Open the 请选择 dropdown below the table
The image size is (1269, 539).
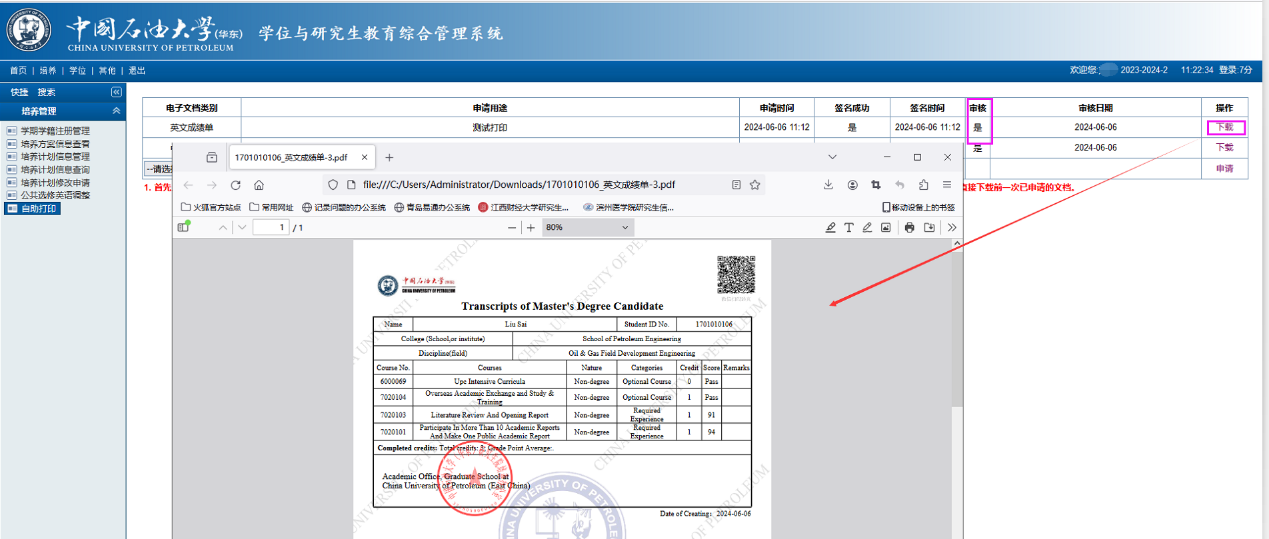click(x=157, y=168)
